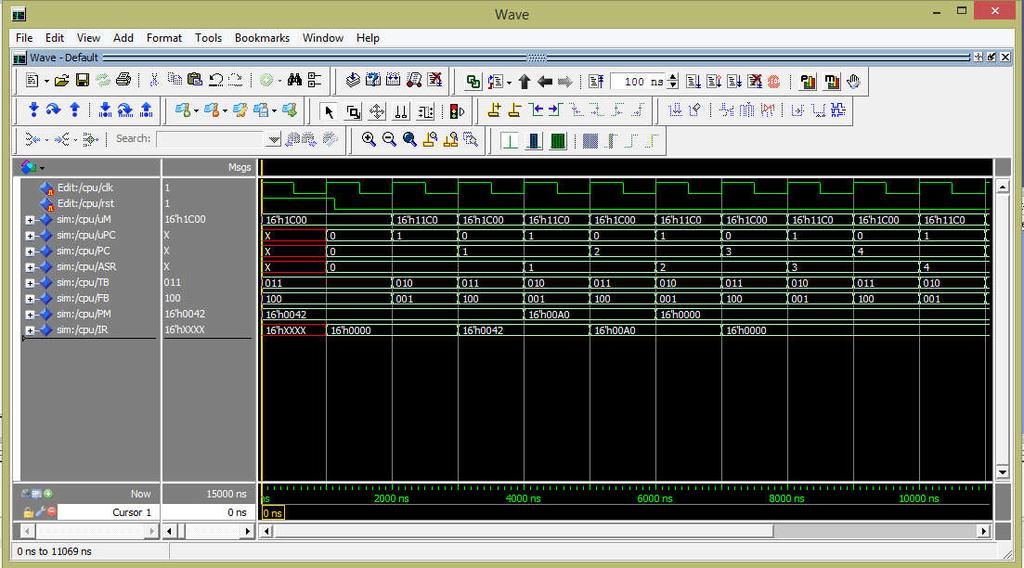Click the Delete Cursor yellow icon

click(x=515, y=110)
